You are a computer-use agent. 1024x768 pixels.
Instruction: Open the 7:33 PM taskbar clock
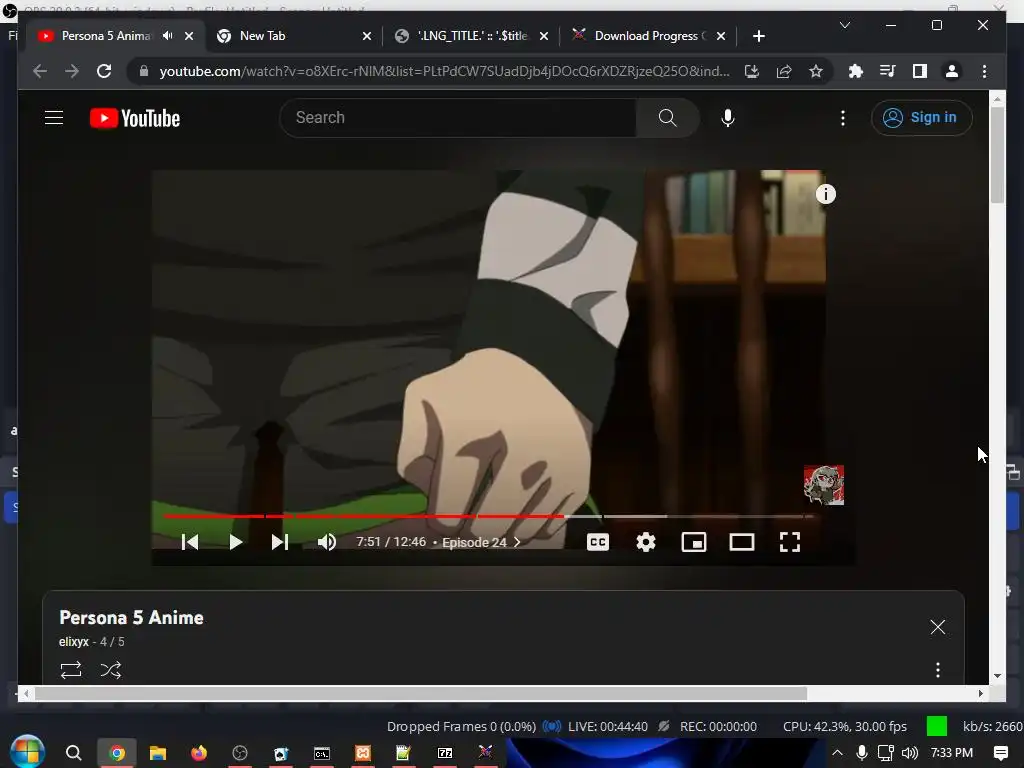[952, 753]
